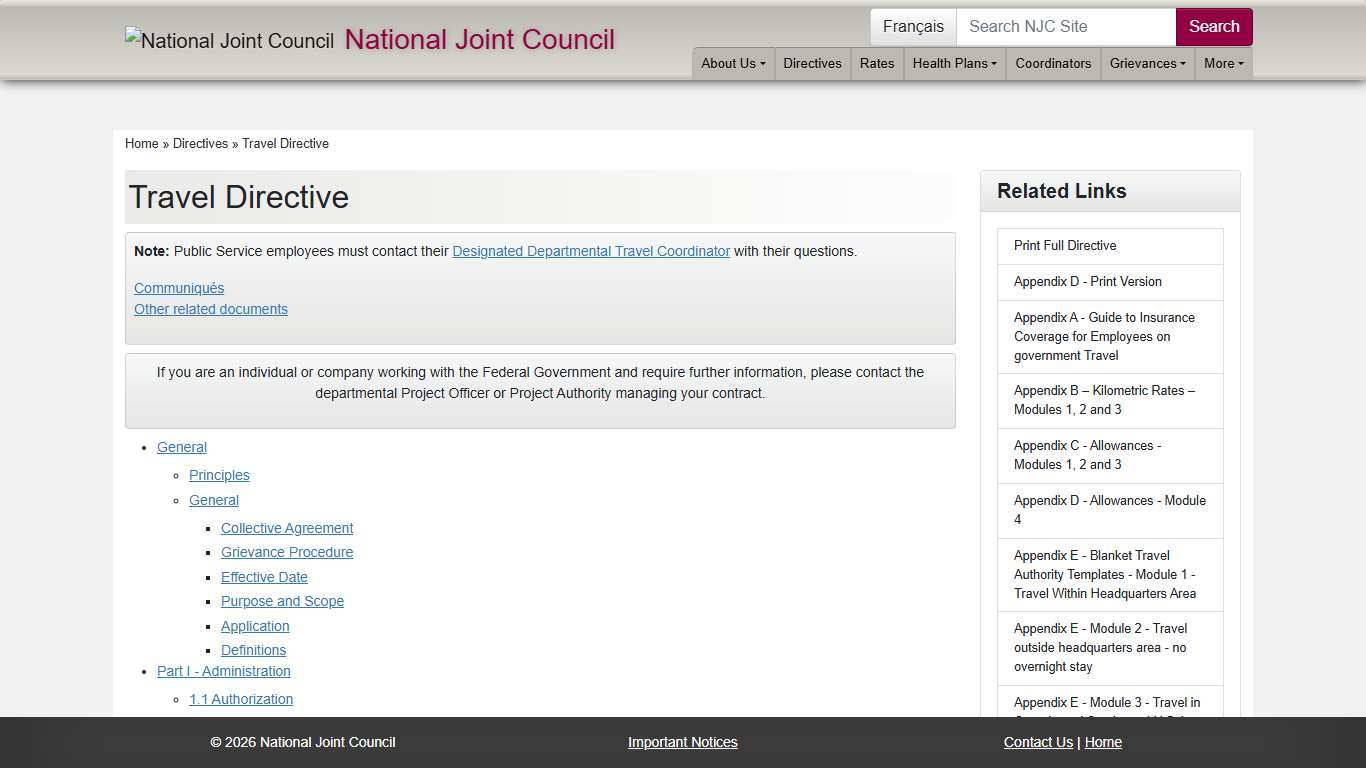Go to Part I - Administration

(224, 671)
